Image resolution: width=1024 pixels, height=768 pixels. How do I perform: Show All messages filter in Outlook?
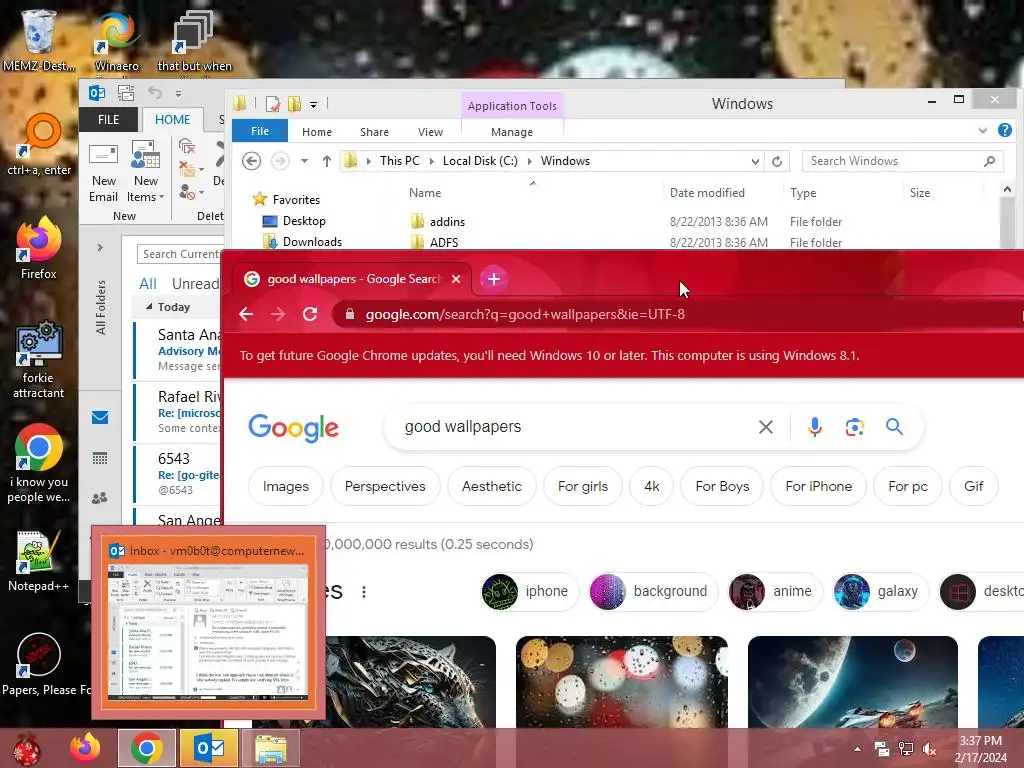coord(148,283)
